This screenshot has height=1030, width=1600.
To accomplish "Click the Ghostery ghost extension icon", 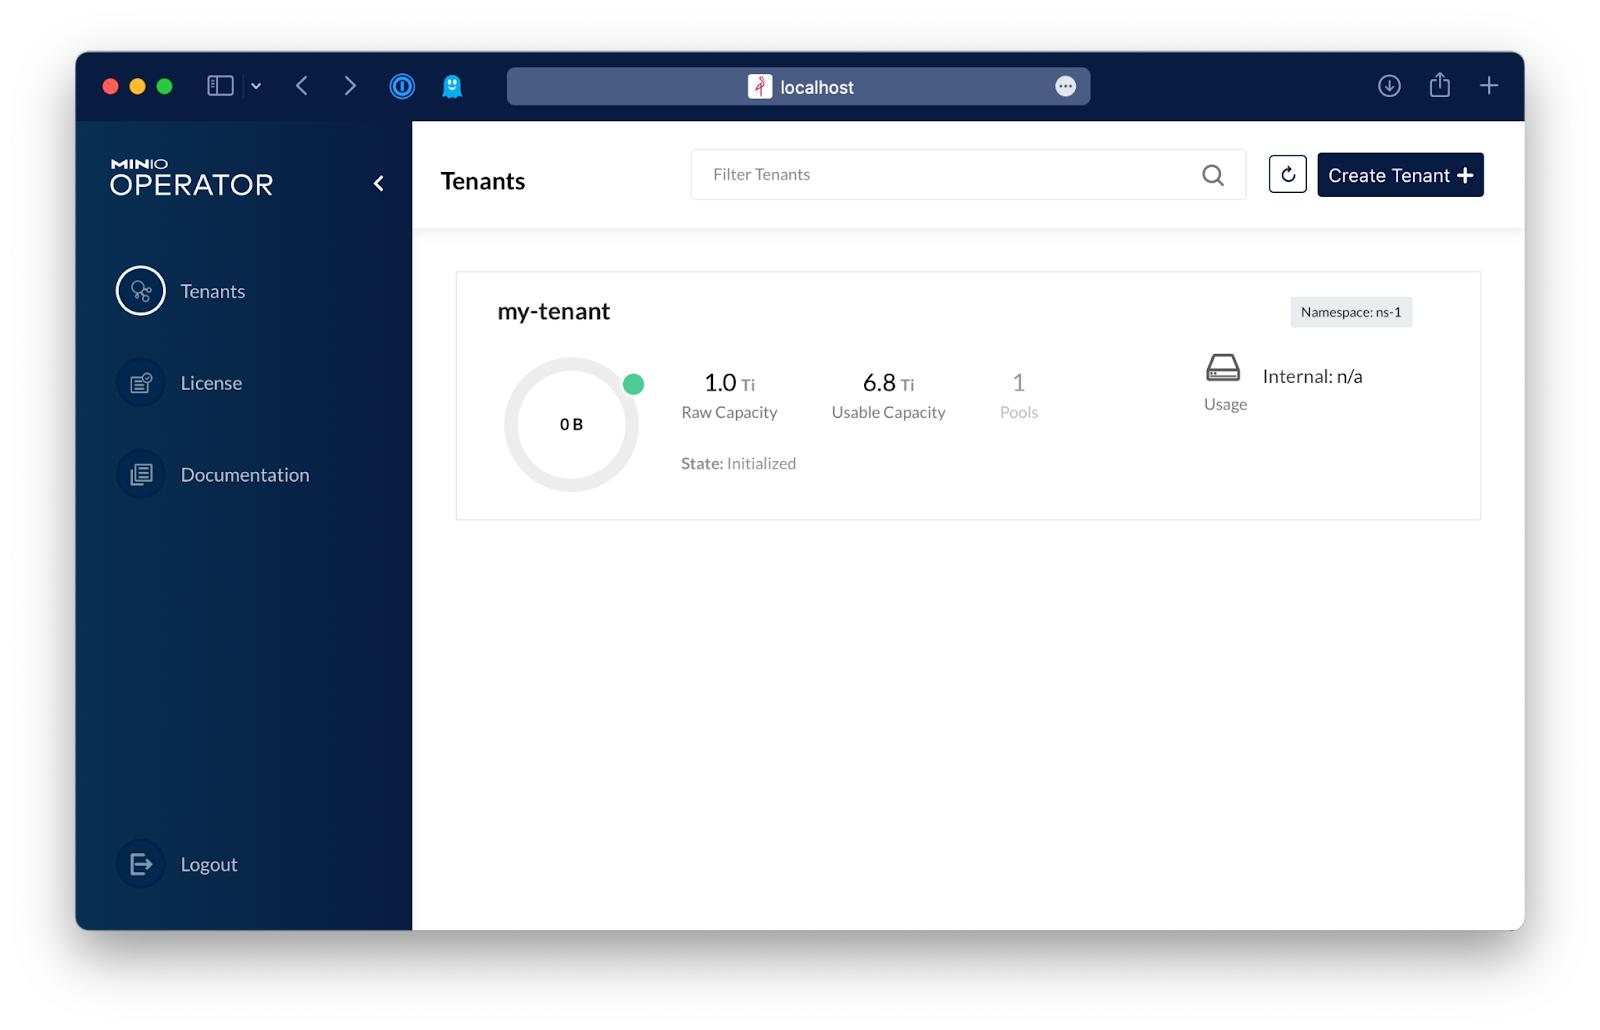I will click(452, 87).
